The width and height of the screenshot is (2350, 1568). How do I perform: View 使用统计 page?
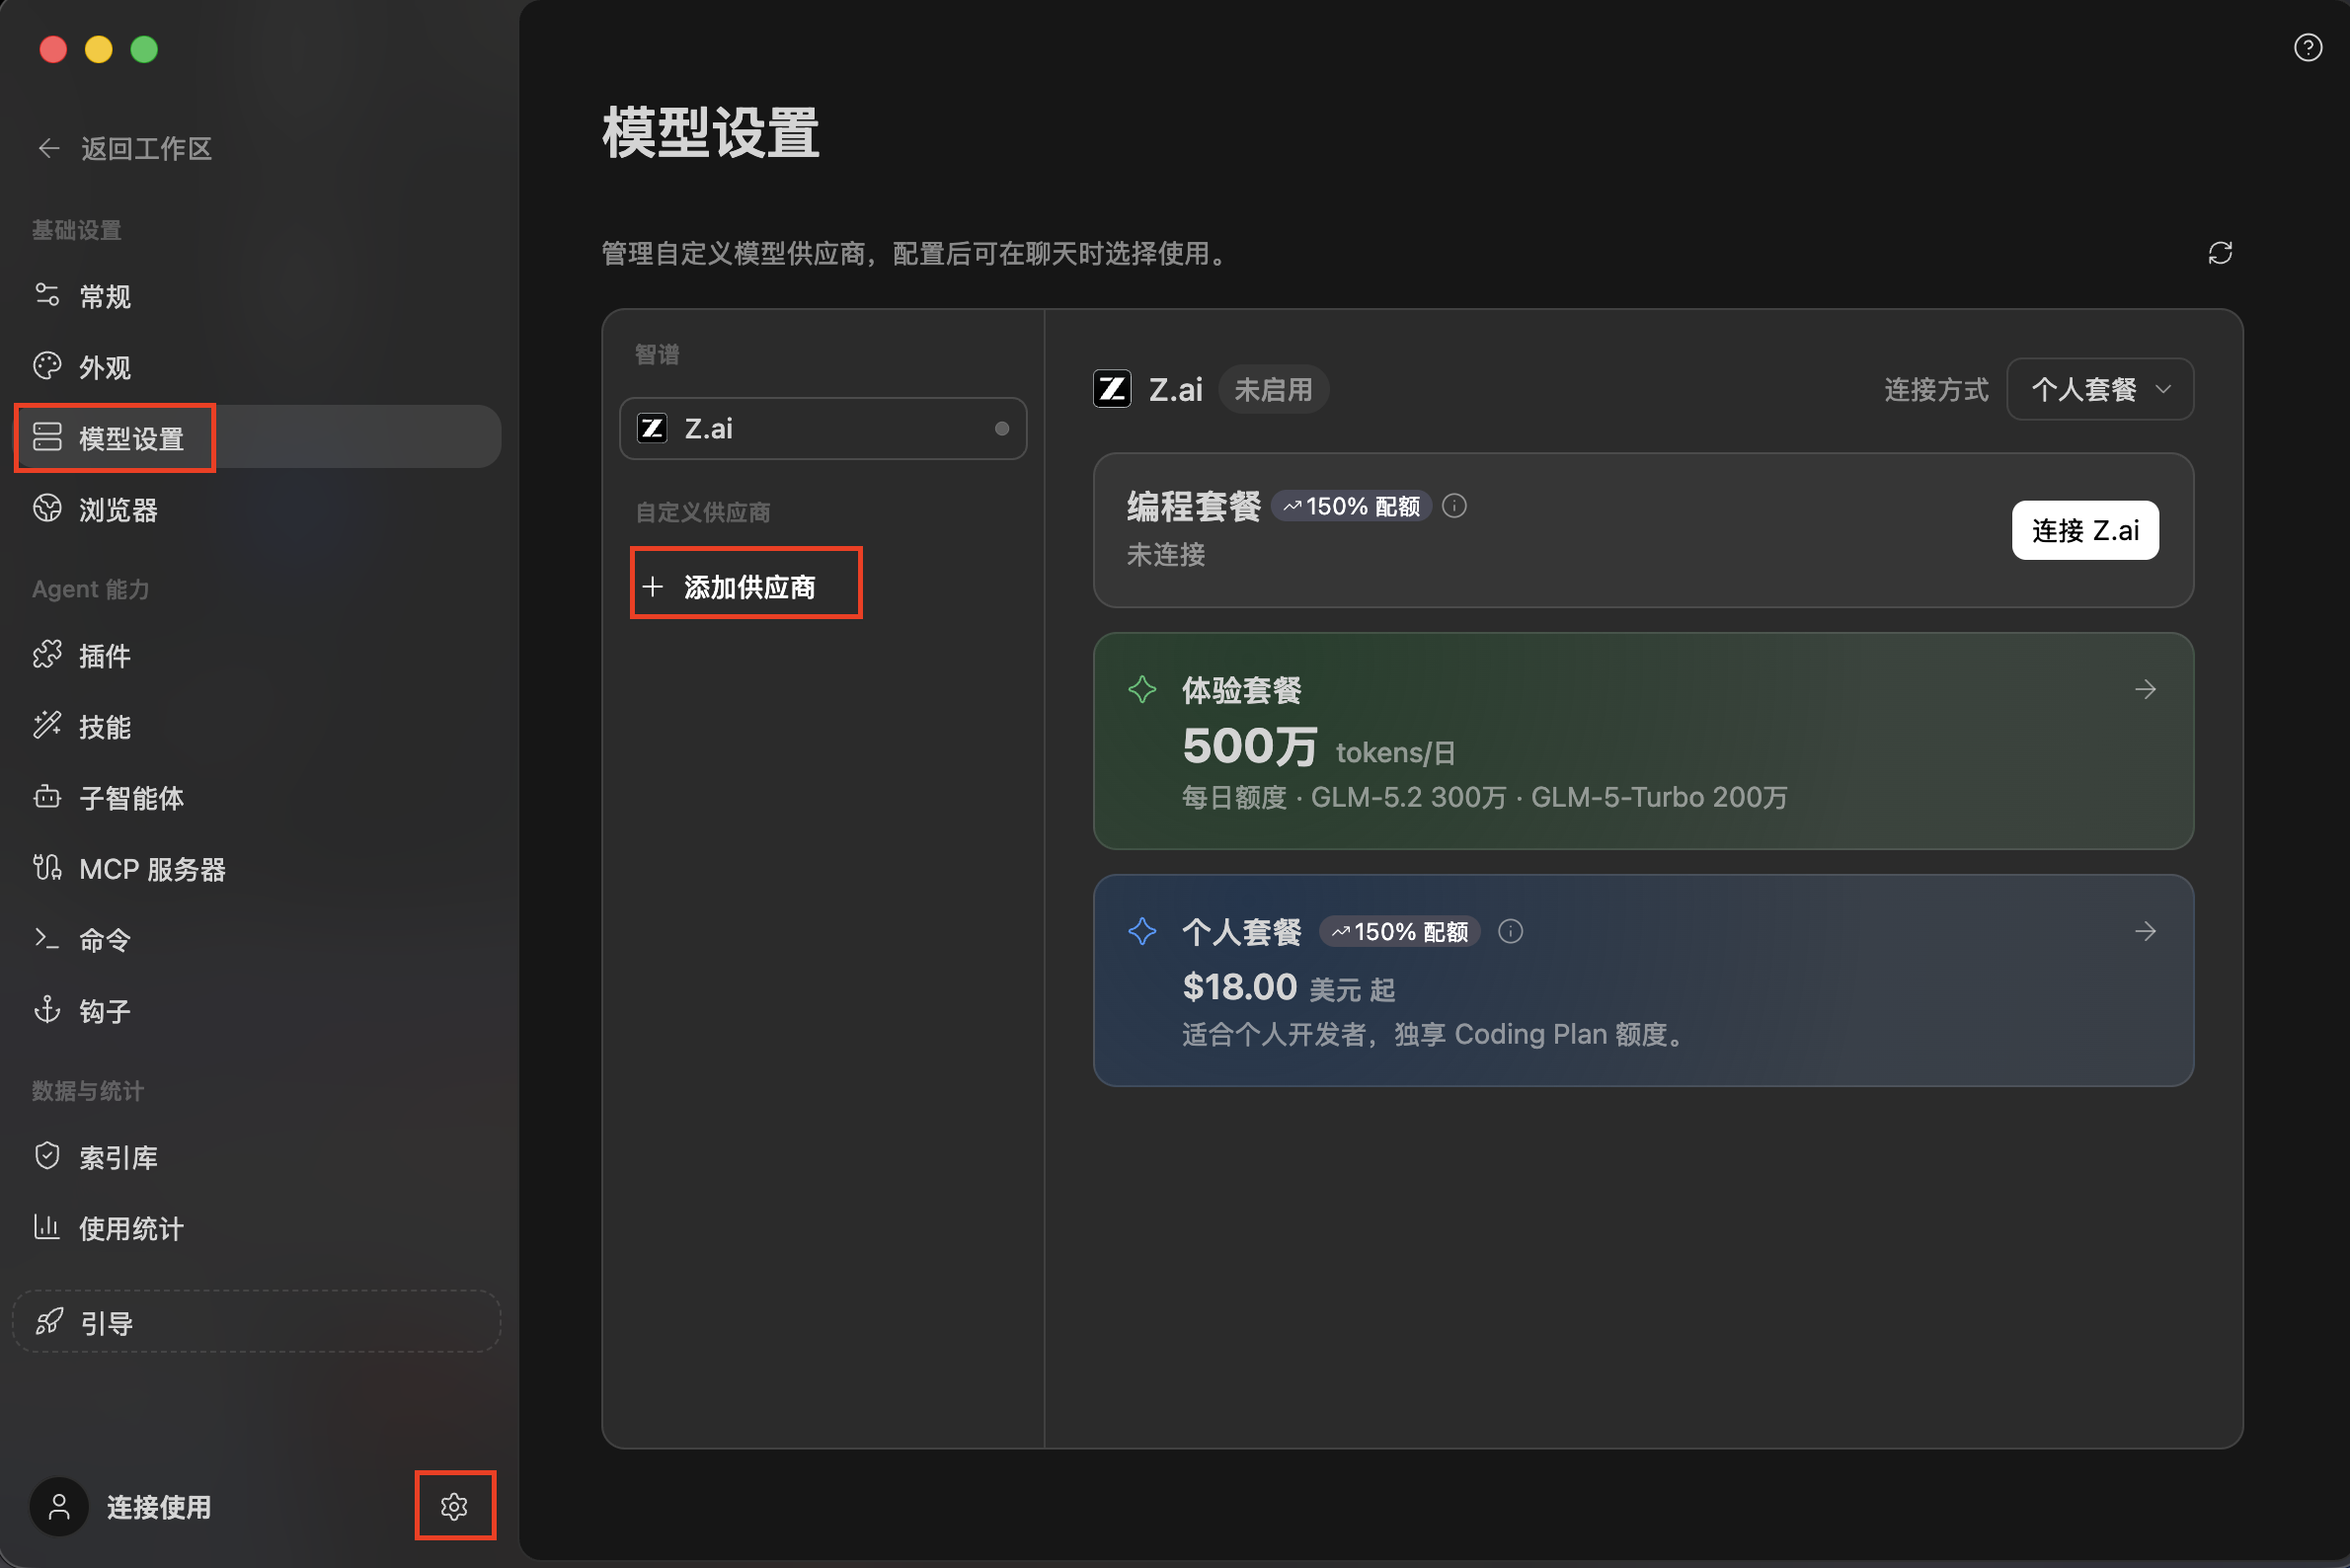click(257, 1227)
